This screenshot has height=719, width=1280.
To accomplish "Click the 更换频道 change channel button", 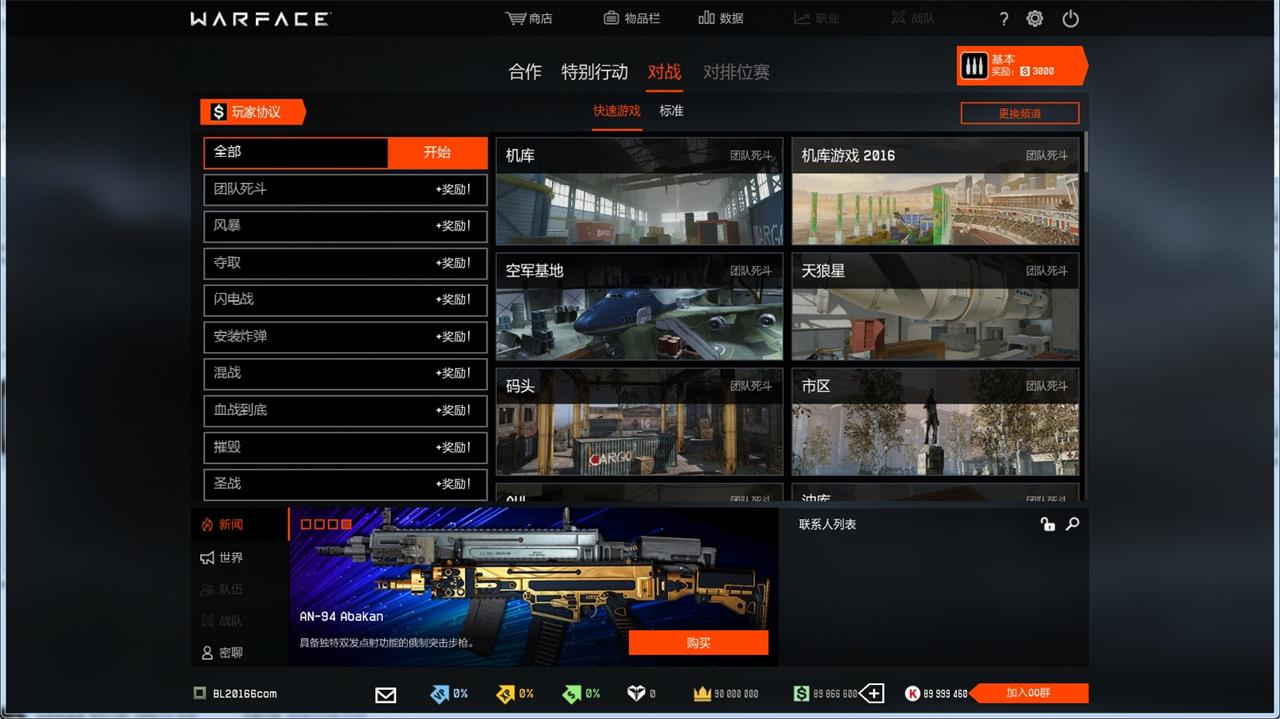I will (x=1019, y=113).
